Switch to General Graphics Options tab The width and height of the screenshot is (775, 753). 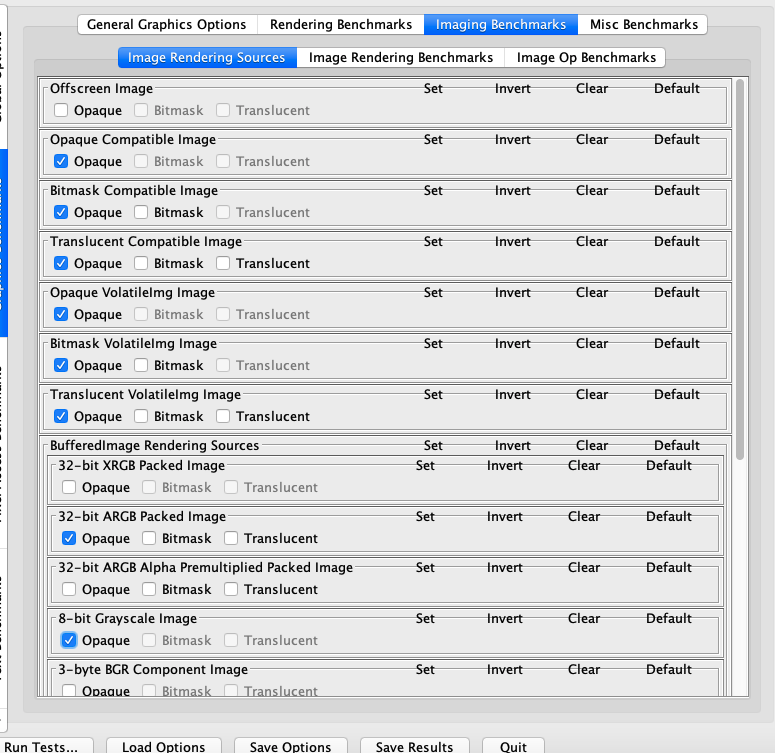(166, 24)
